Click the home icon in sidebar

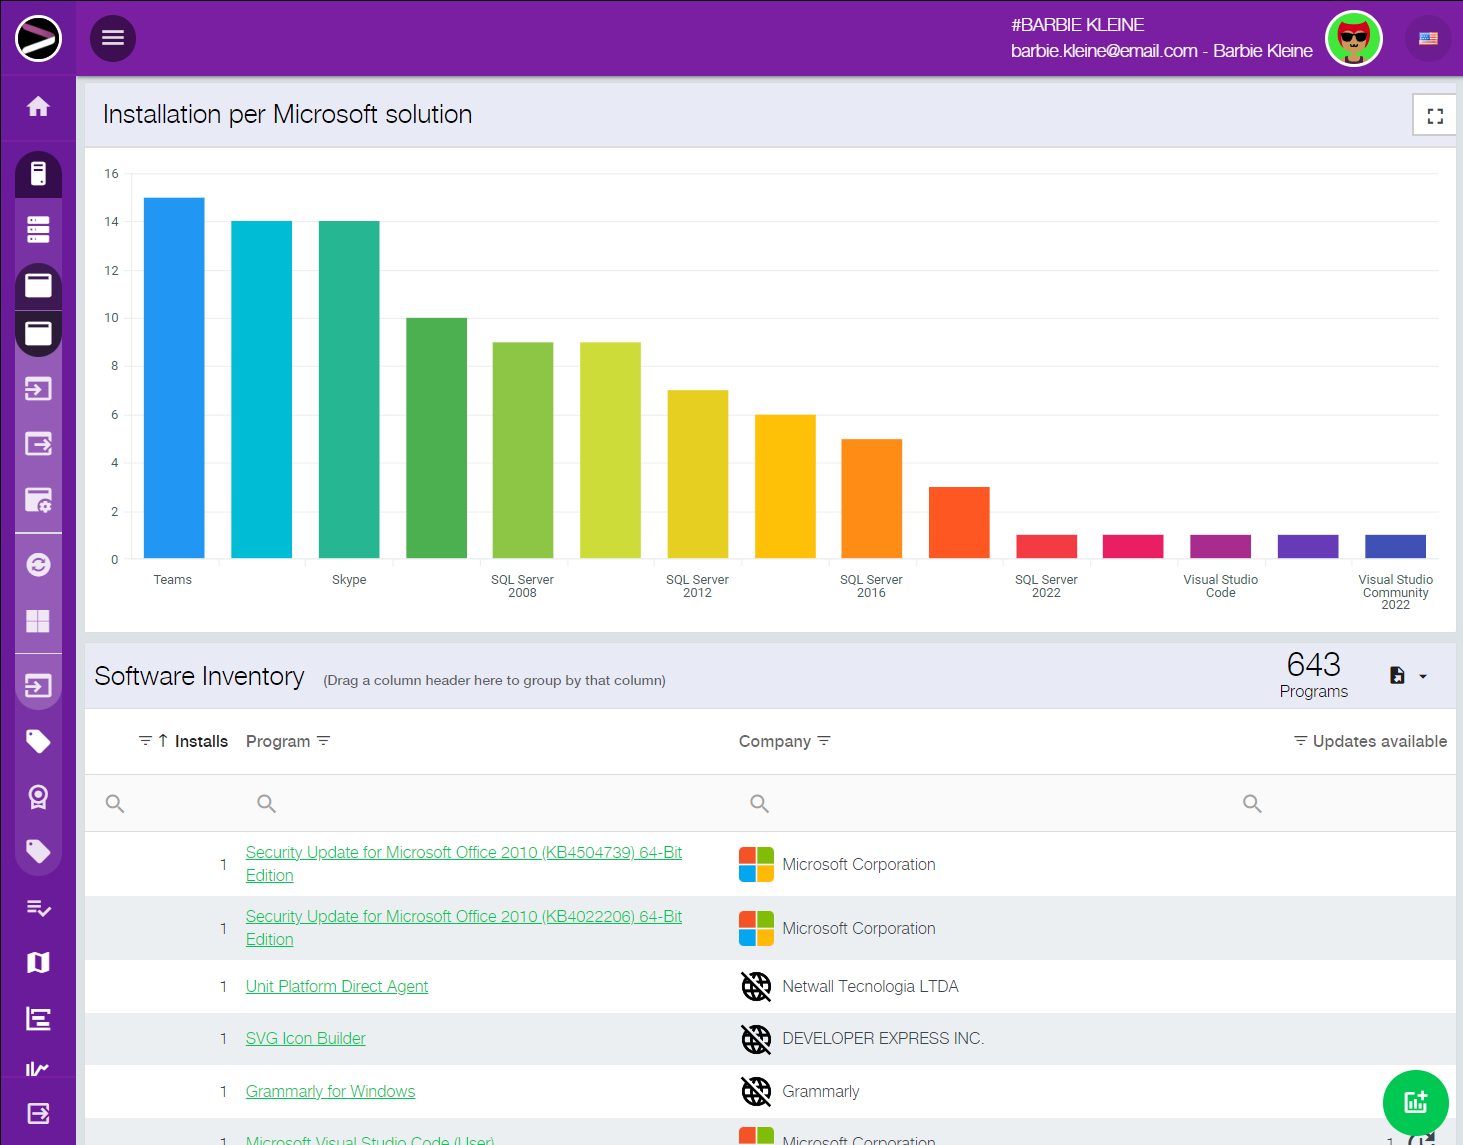(x=38, y=107)
